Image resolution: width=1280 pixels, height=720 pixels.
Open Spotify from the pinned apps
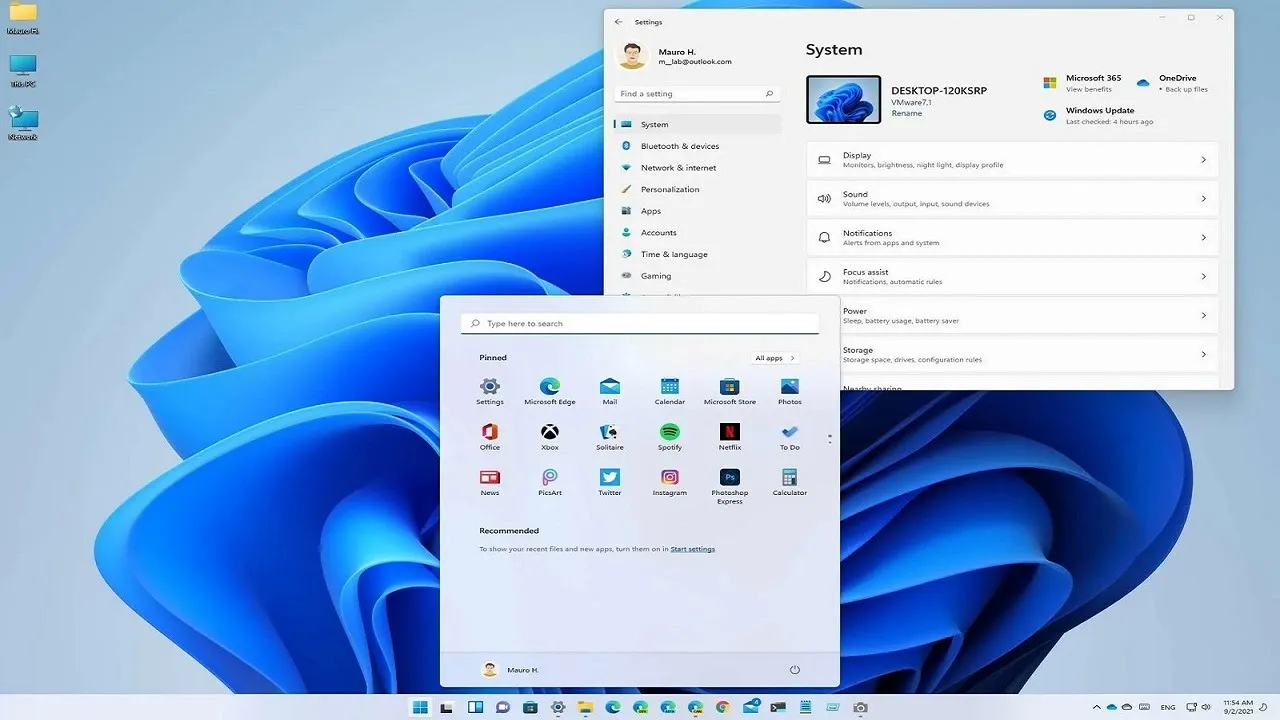pyautogui.click(x=670, y=436)
